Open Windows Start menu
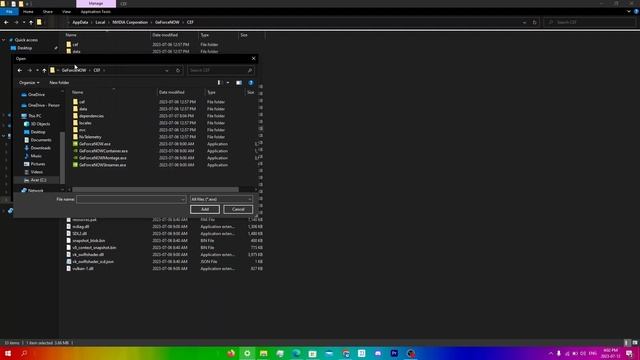Viewport: 640px width, 360px height. click(8, 353)
